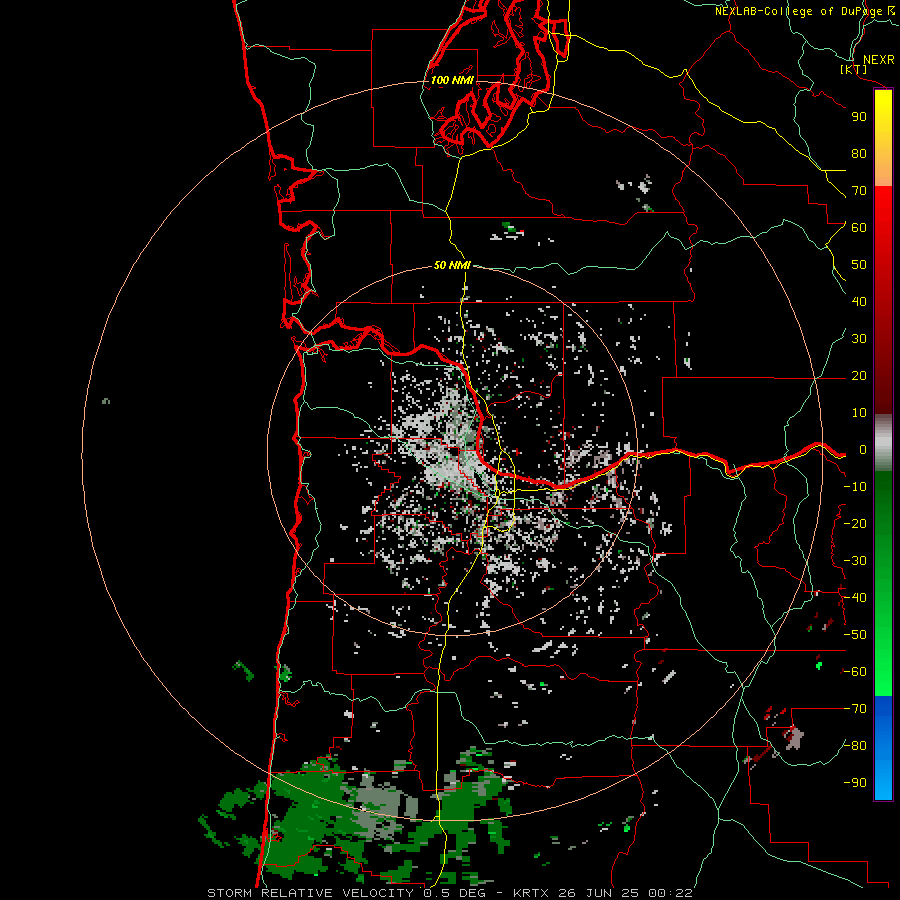
Task: Select the 50 value on the velocity scale
Action: (x=859, y=265)
